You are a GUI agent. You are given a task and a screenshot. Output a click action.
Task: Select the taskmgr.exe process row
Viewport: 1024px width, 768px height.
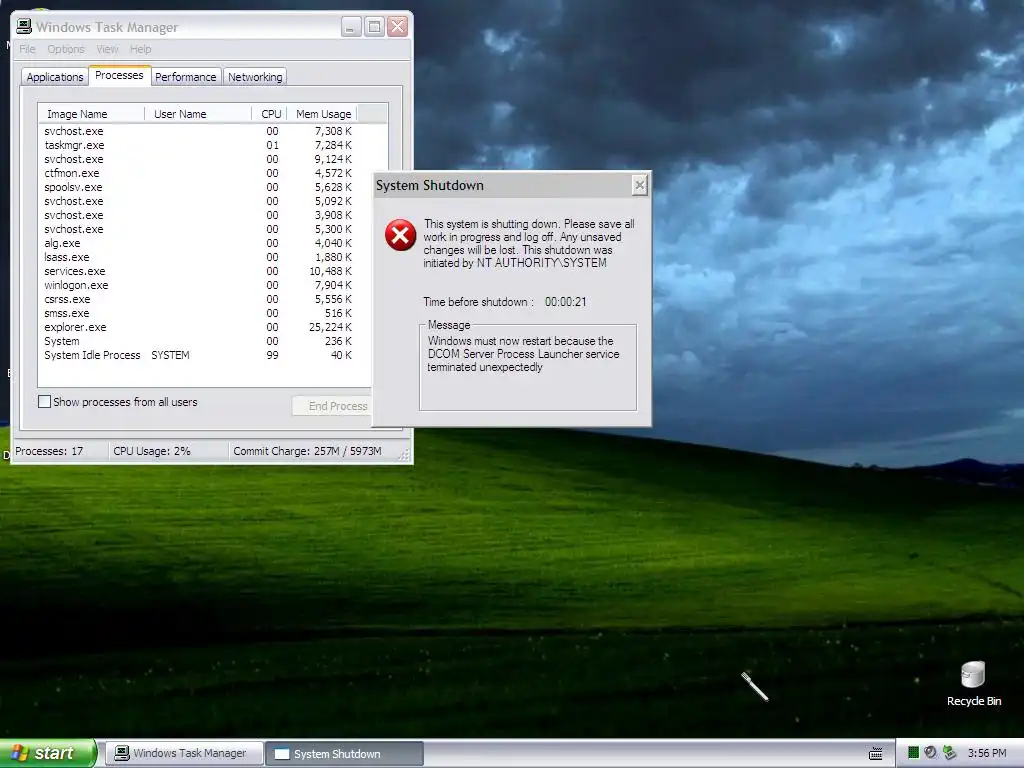[x=198, y=145]
